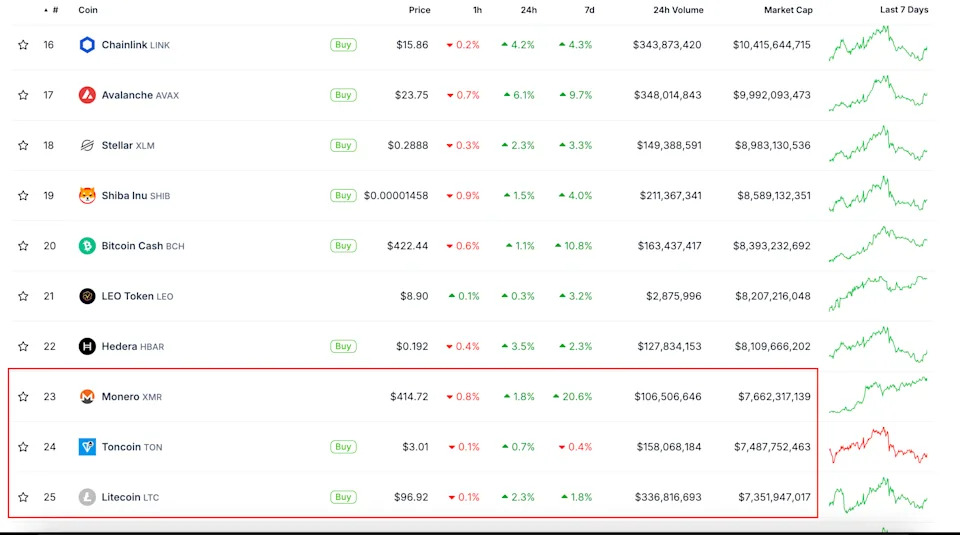Sort by the 24h change header
Screen dimensions: 960x535
click(528, 10)
